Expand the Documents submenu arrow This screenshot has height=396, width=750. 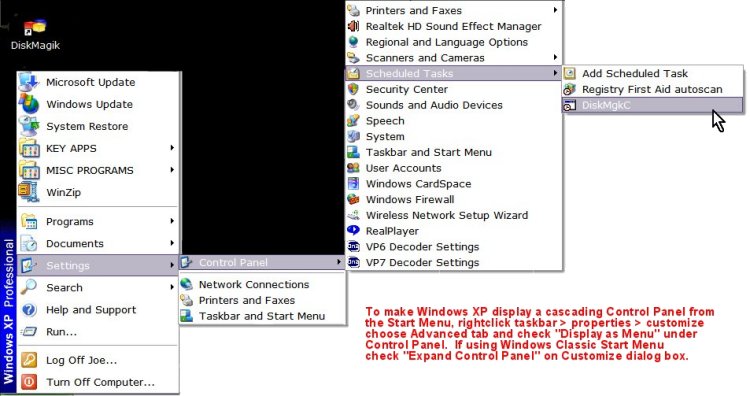point(172,243)
